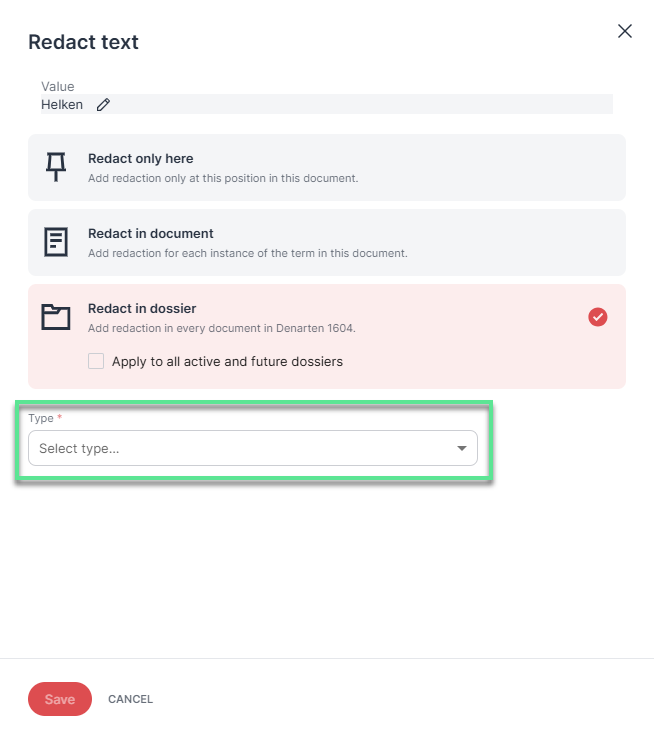This screenshot has height=735, width=654.
Task: Click the document icon for Redact in document
Action: (56, 242)
